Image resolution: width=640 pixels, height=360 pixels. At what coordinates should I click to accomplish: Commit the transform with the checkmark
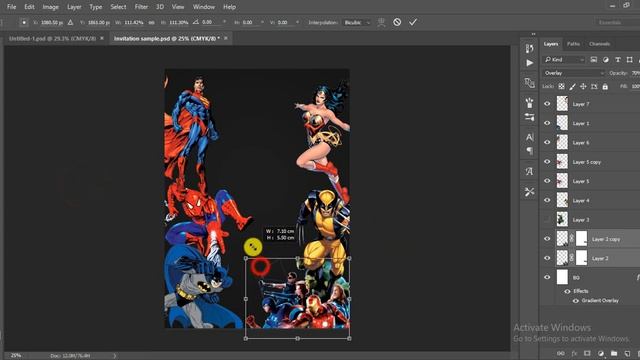click(413, 22)
